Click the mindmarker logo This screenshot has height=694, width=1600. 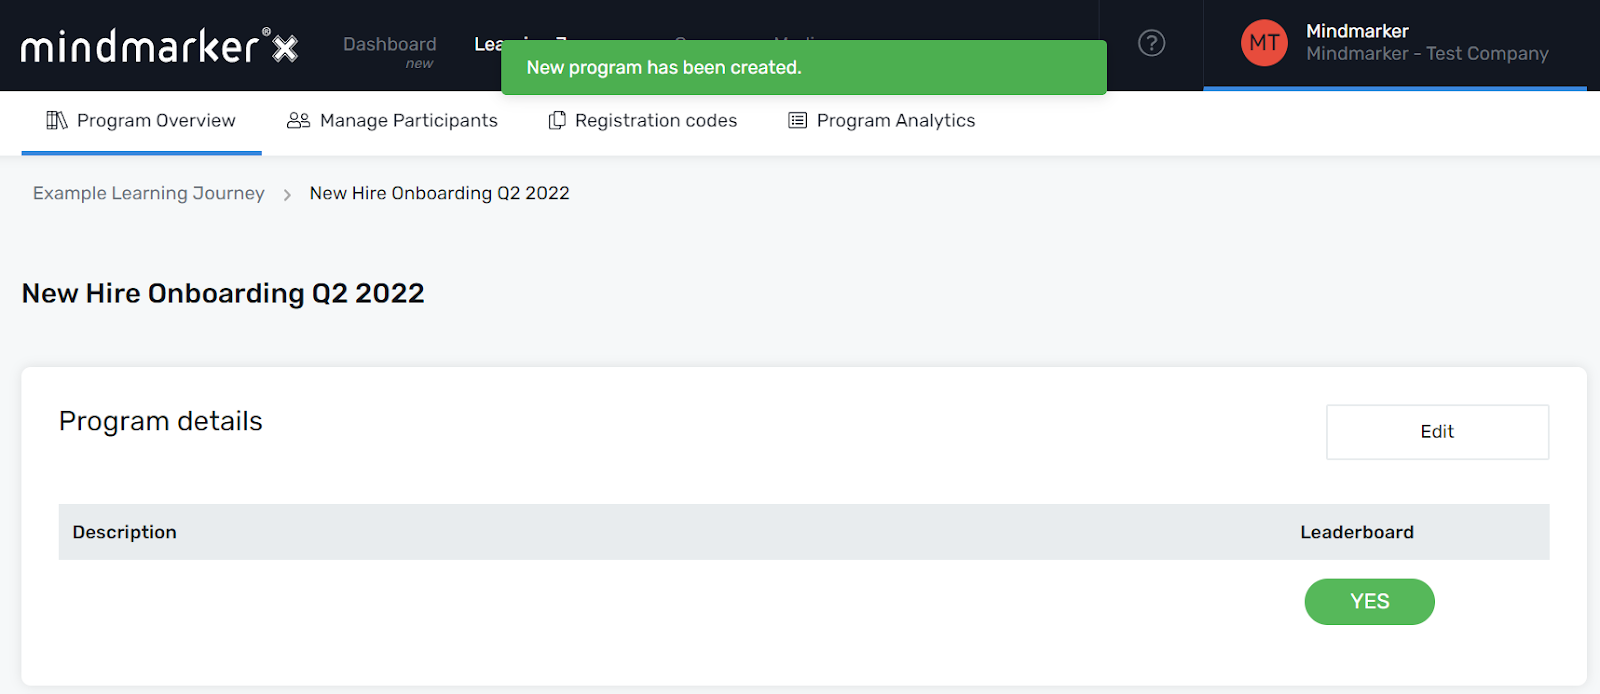pyautogui.click(x=160, y=46)
